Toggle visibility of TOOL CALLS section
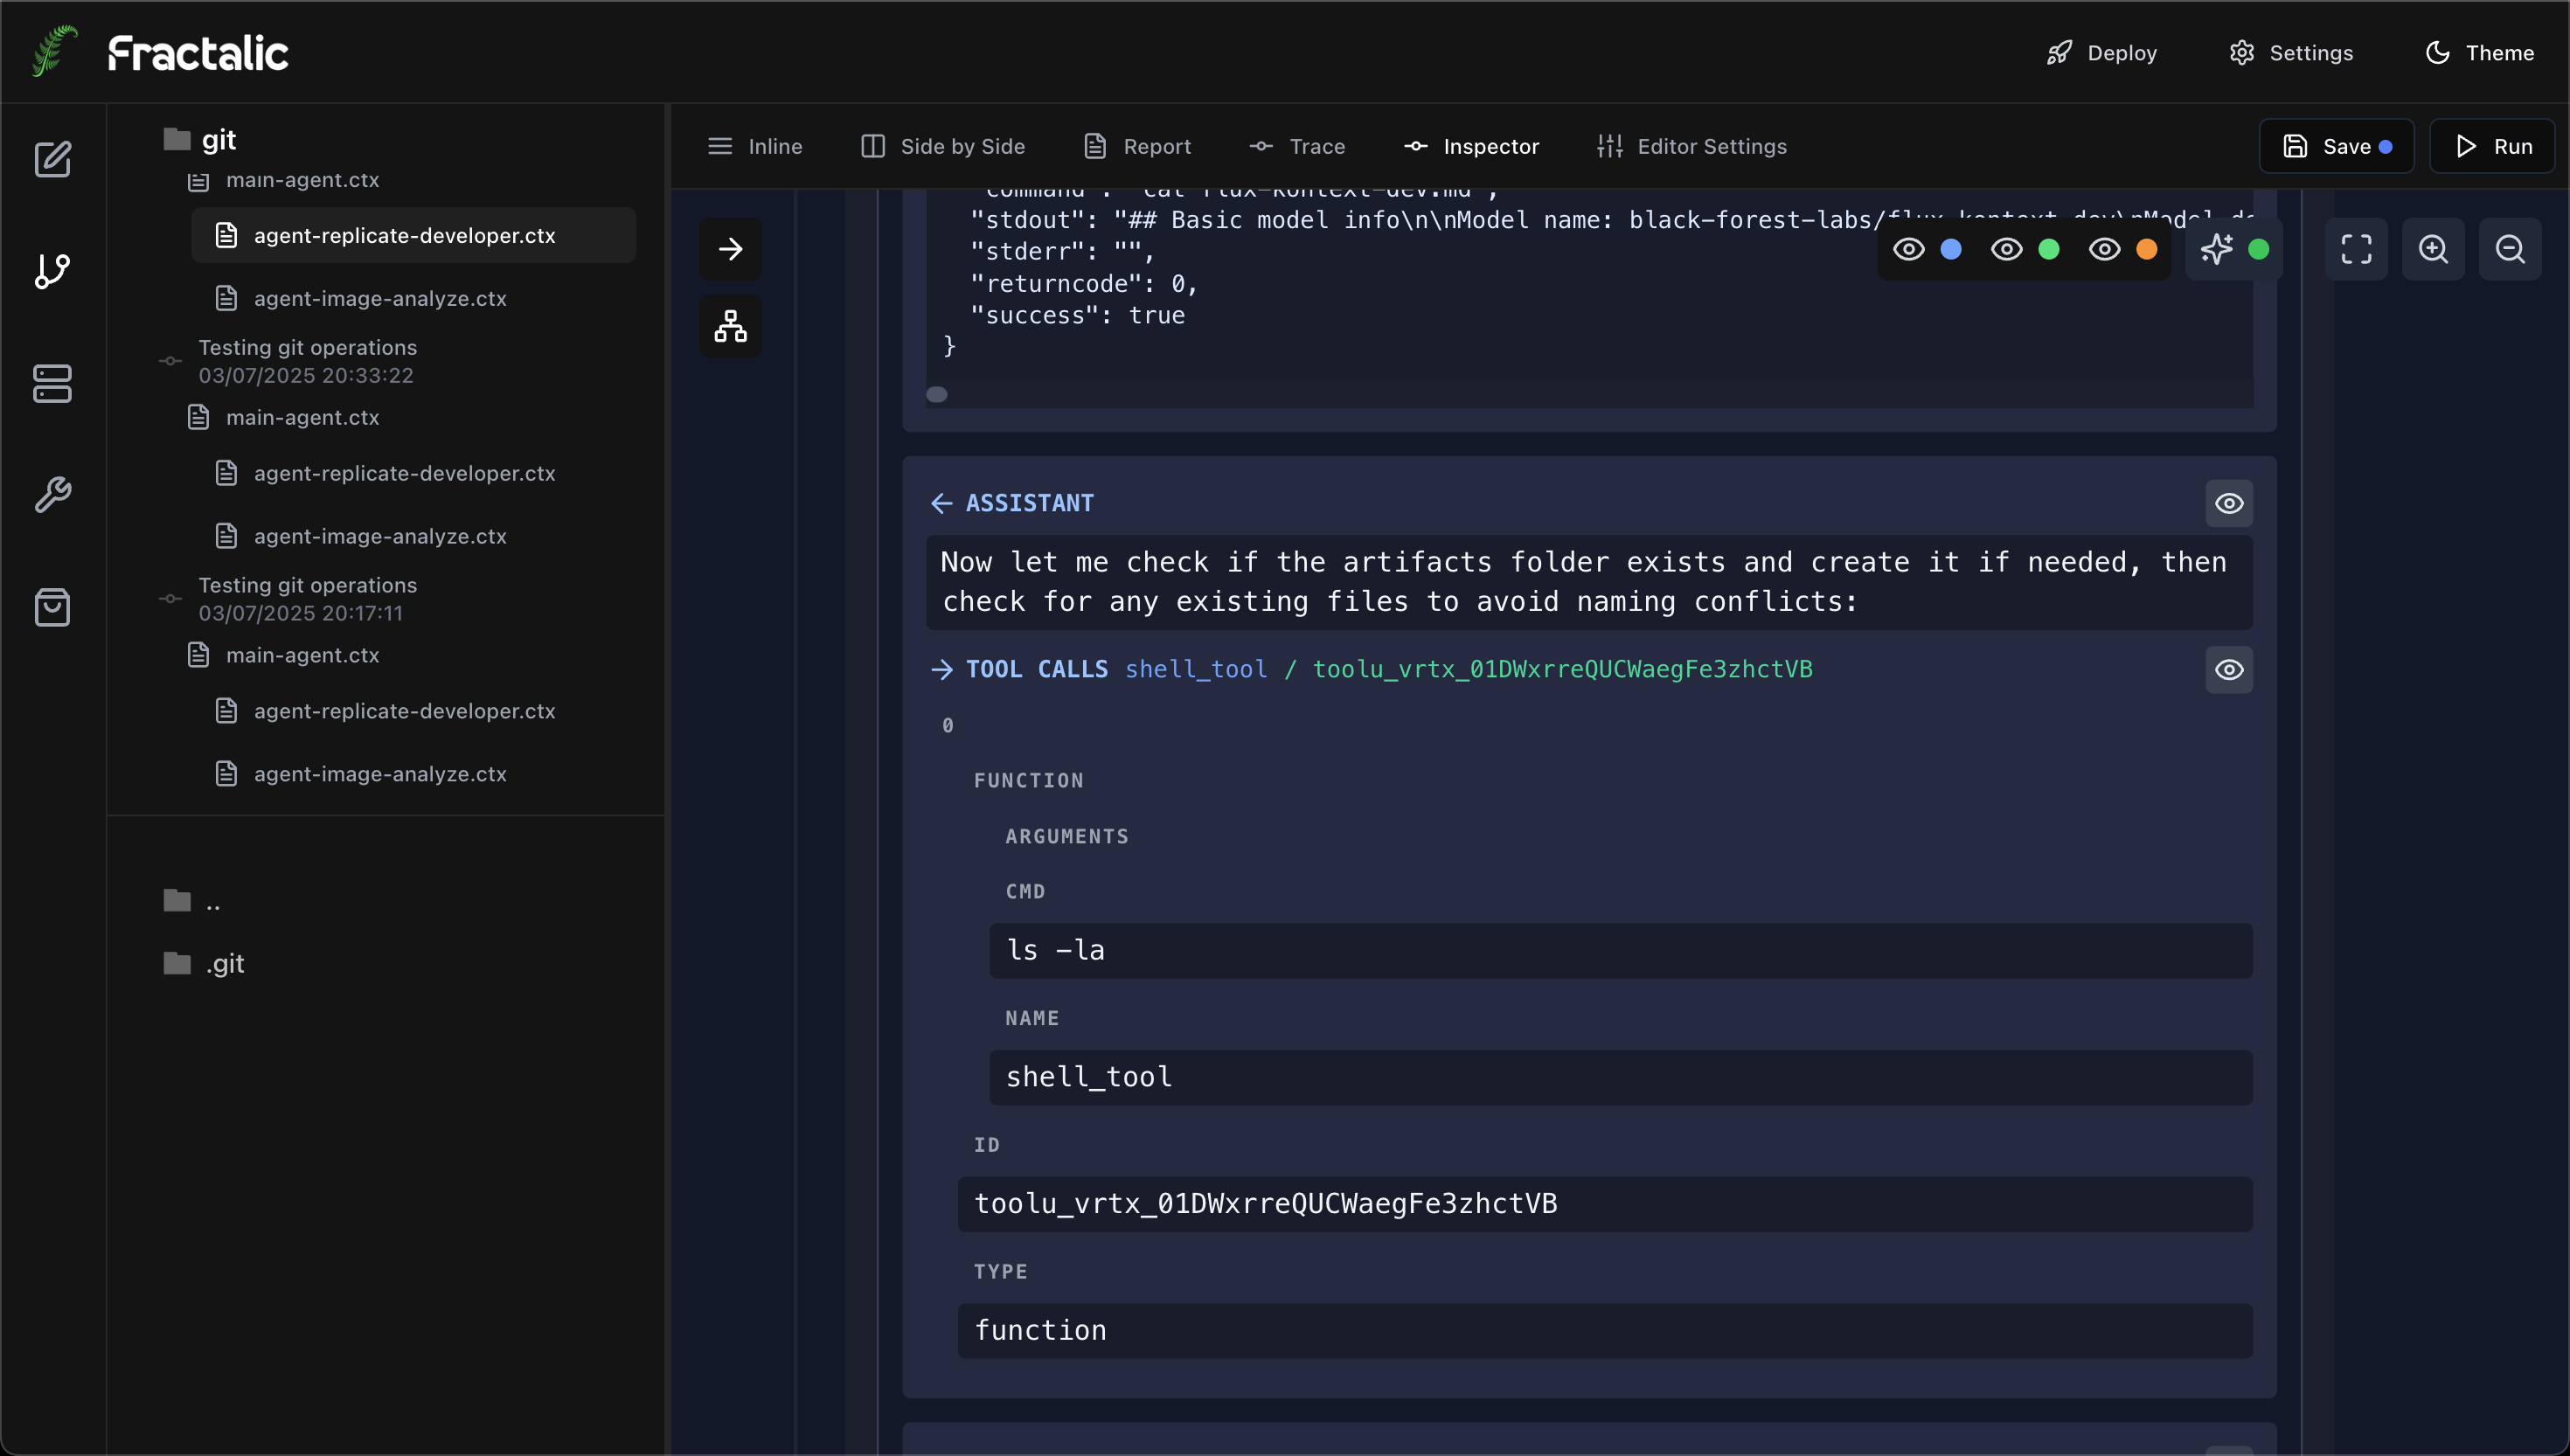This screenshot has width=2570, height=1456. (2229, 669)
